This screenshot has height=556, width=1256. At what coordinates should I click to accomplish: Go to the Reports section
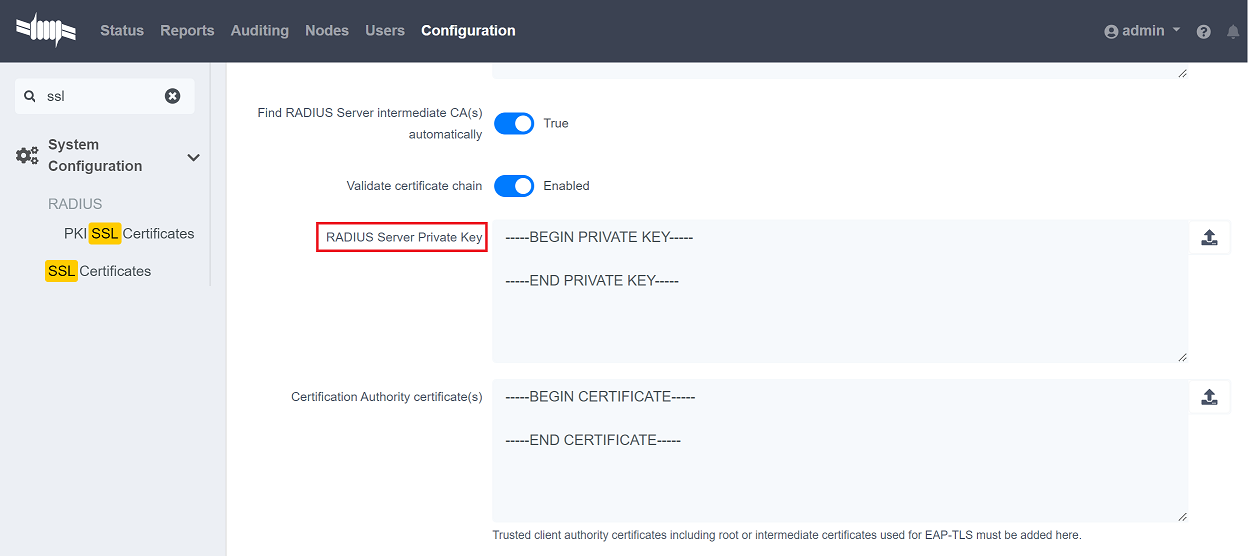pyautogui.click(x=187, y=31)
